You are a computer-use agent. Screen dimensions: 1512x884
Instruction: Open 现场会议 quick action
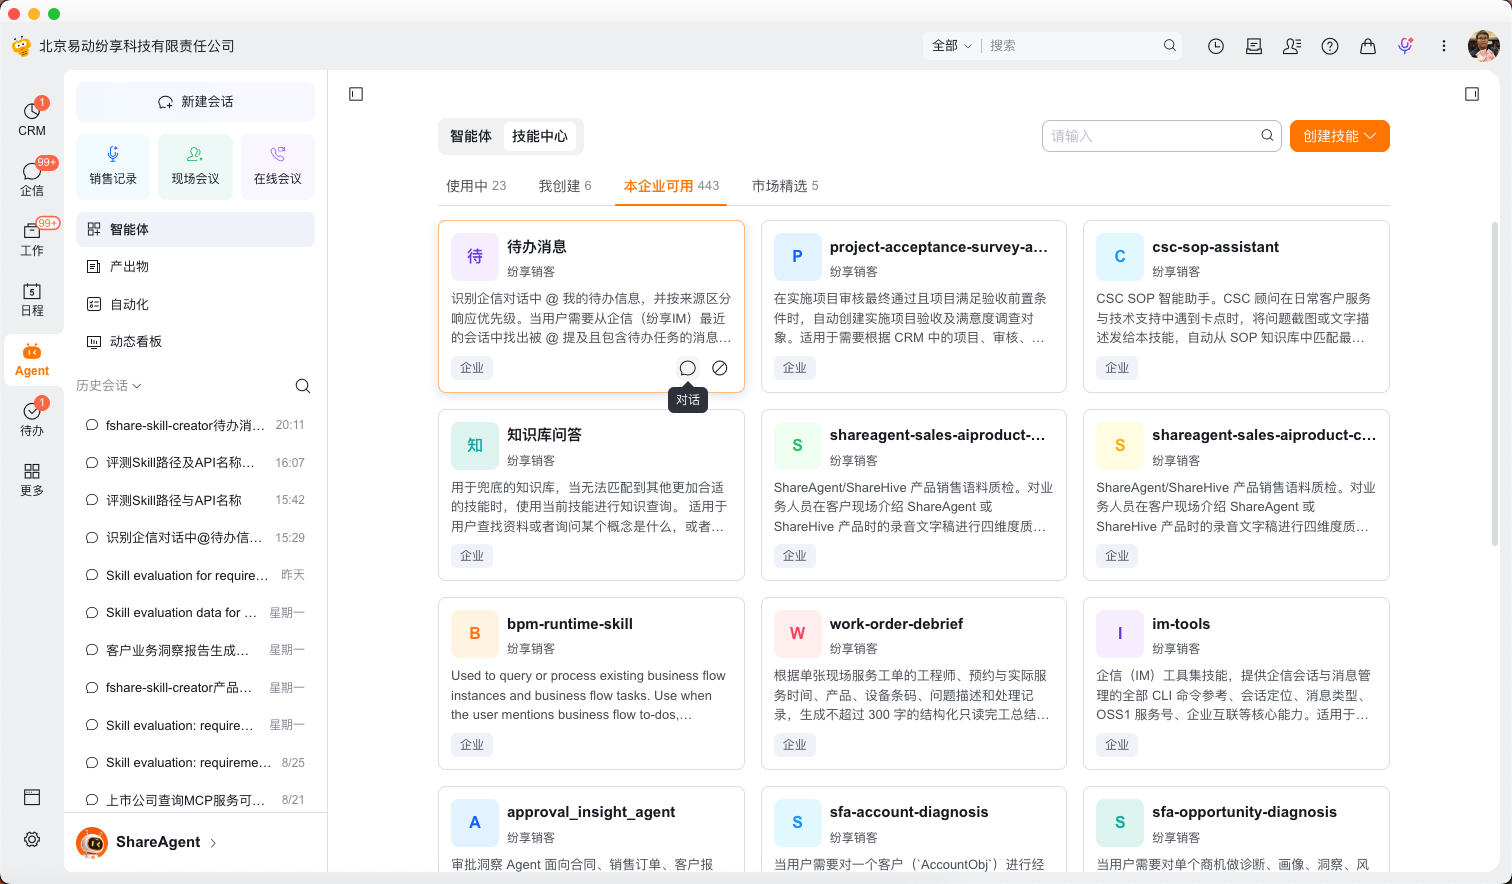[195, 166]
